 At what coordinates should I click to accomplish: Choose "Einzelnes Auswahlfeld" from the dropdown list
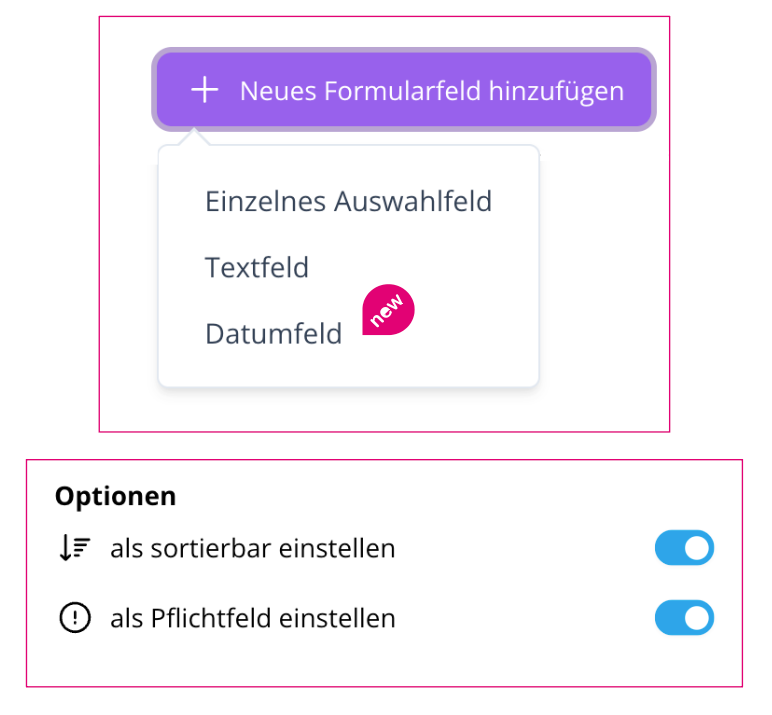click(349, 201)
